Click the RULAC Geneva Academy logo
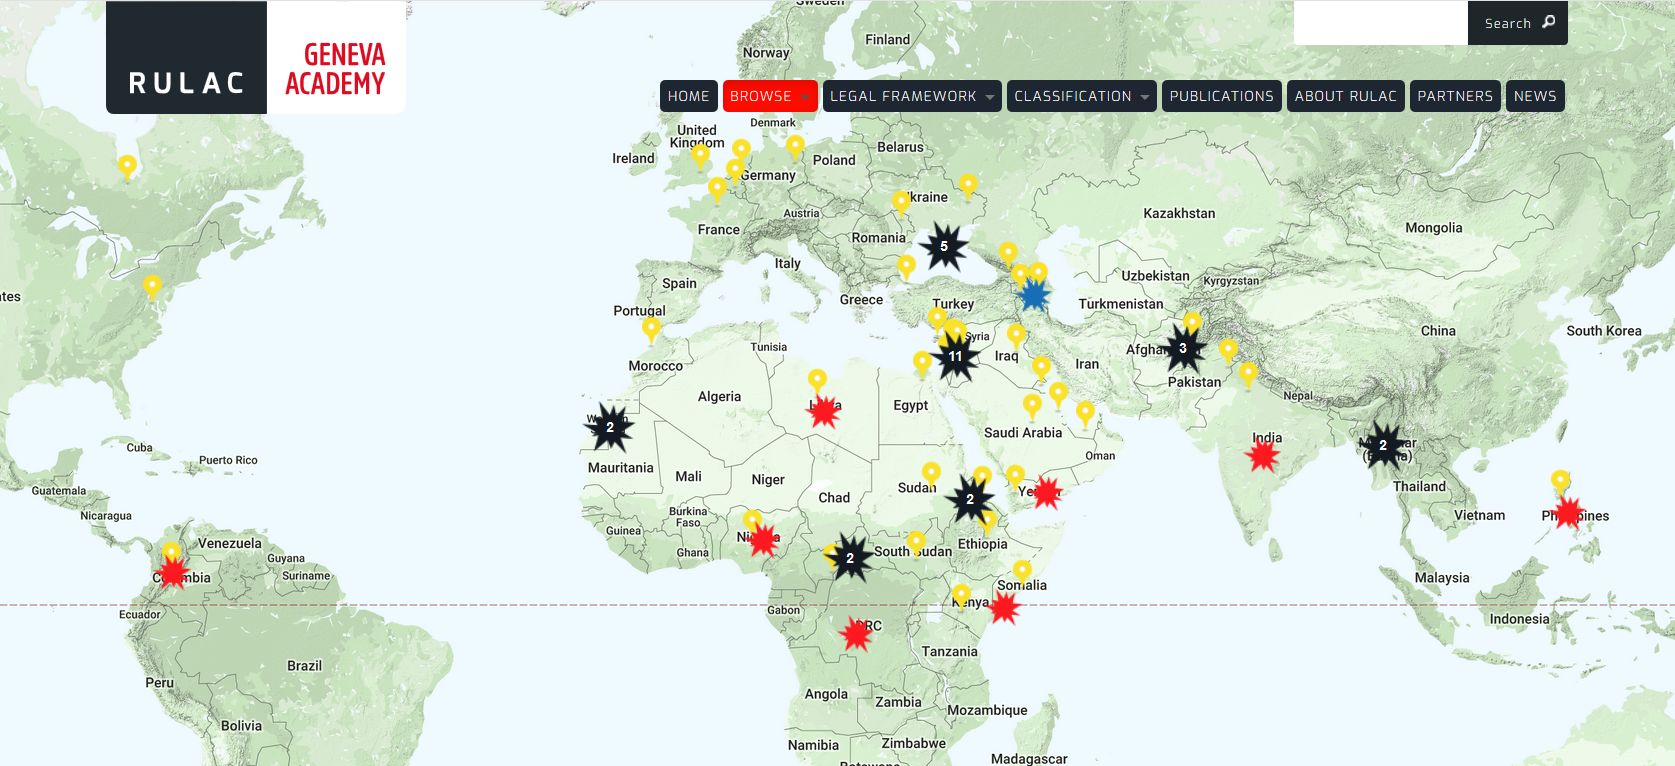This screenshot has height=766, width=1675. [256, 58]
